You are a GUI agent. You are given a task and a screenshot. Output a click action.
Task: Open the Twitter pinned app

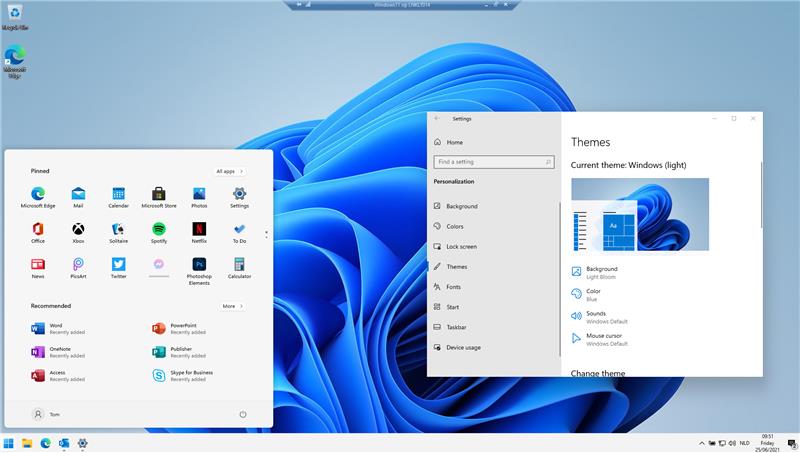pyautogui.click(x=118, y=267)
